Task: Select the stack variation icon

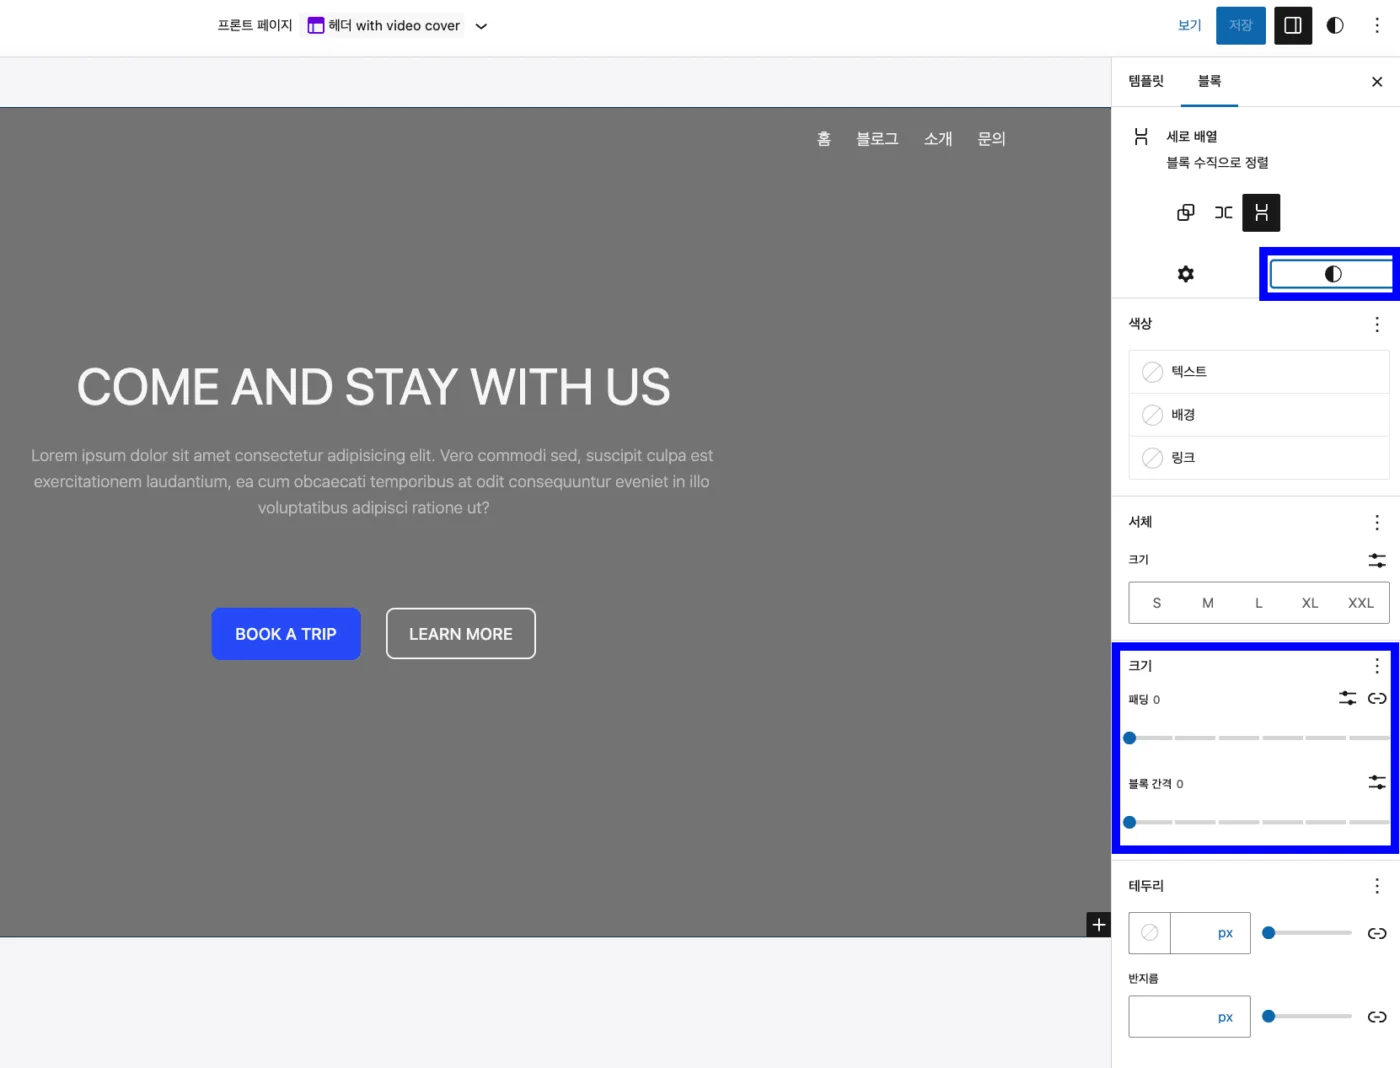Action: click(x=1261, y=213)
